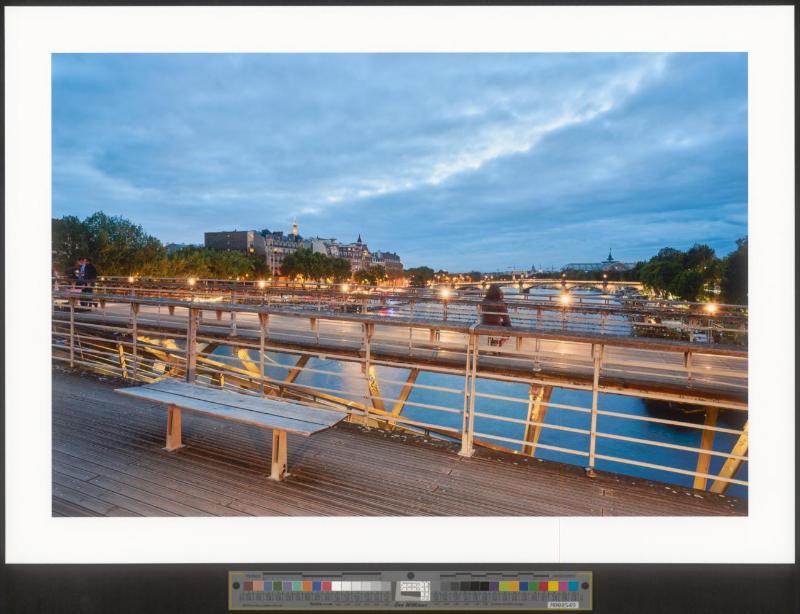Image resolution: width=800 pixels, height=614 pixels.
Task: Pick the white swatch on the calibration strip
Action: tap(337, 586)
